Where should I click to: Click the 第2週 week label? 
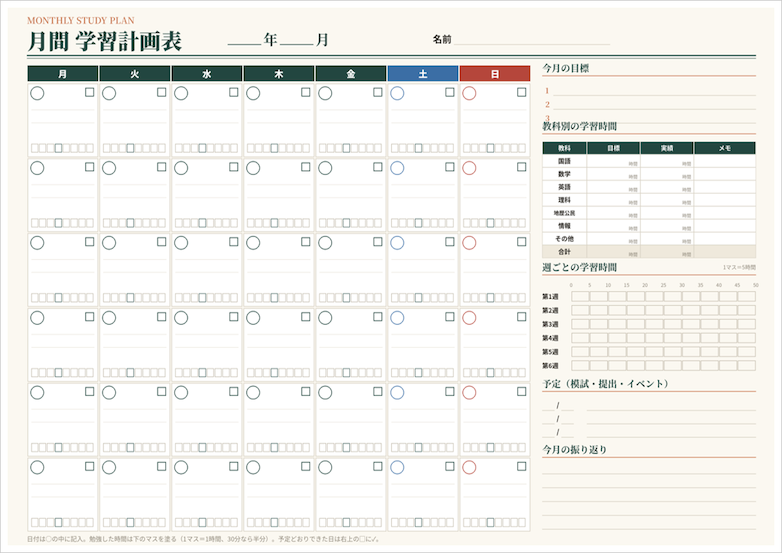pos(551,310)
